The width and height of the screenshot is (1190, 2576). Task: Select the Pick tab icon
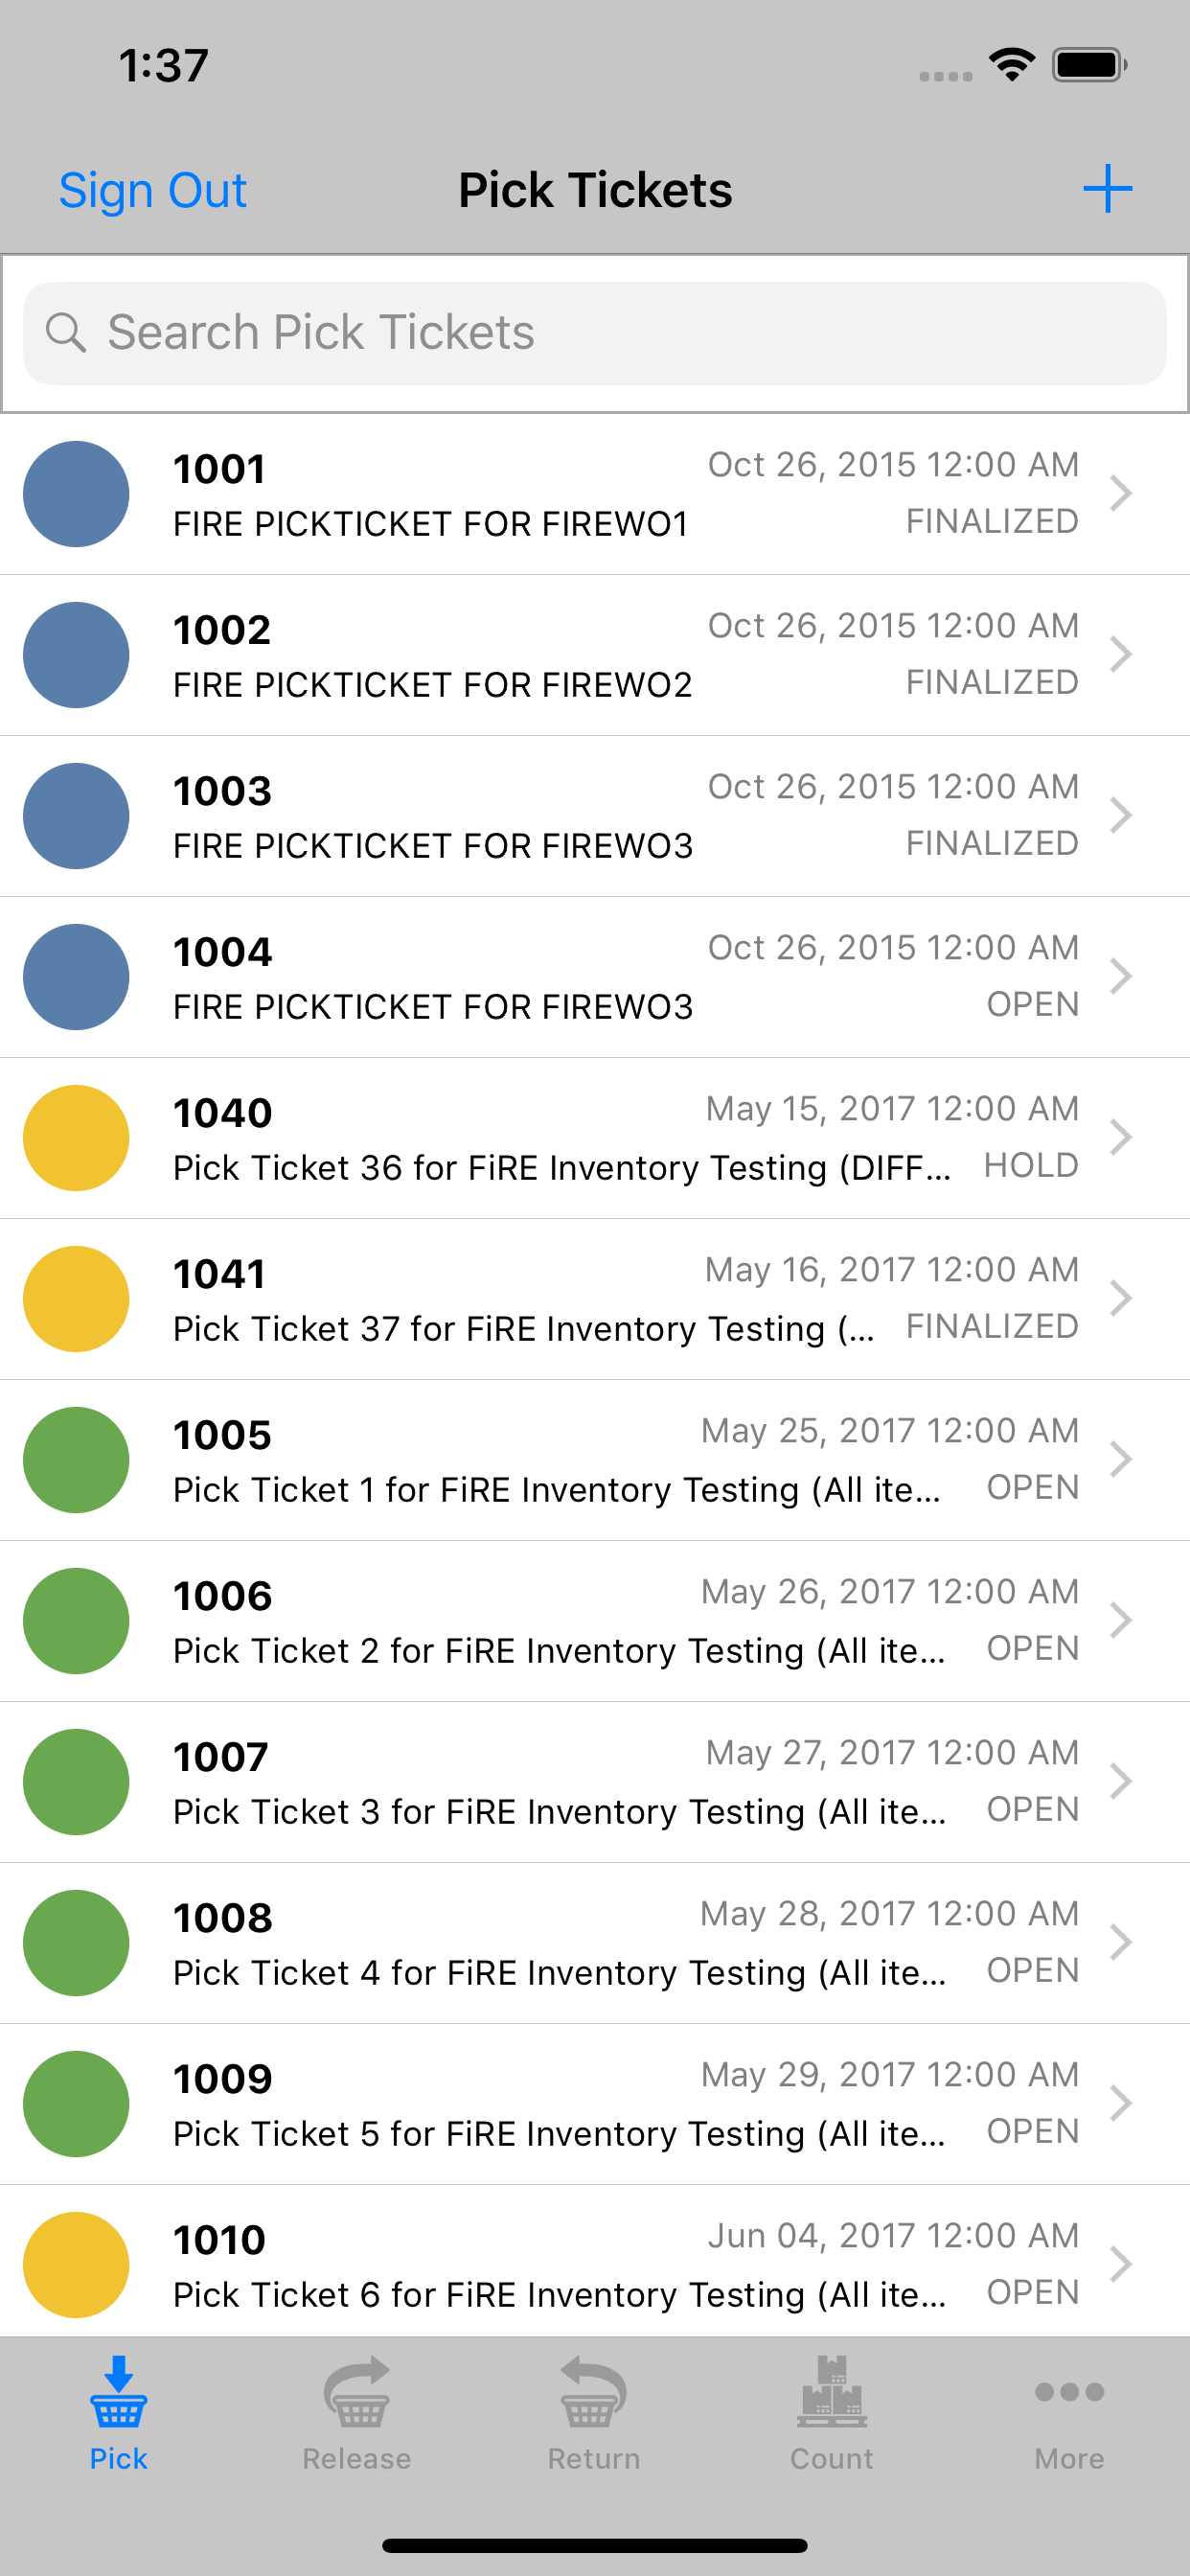pyautogui.click(x=119, y=2392)
